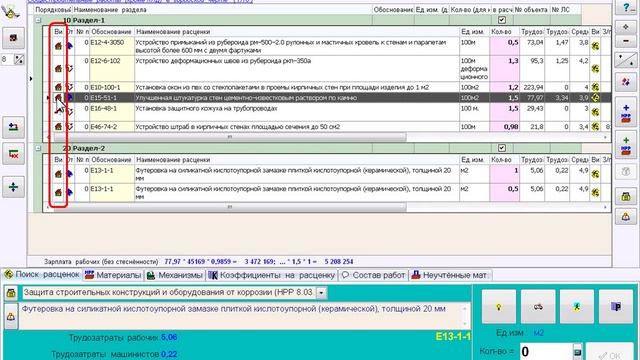Viewport: 640px width, 360px height.
Task: Click the worker figure button in the search panel
Action: point(577,307)
